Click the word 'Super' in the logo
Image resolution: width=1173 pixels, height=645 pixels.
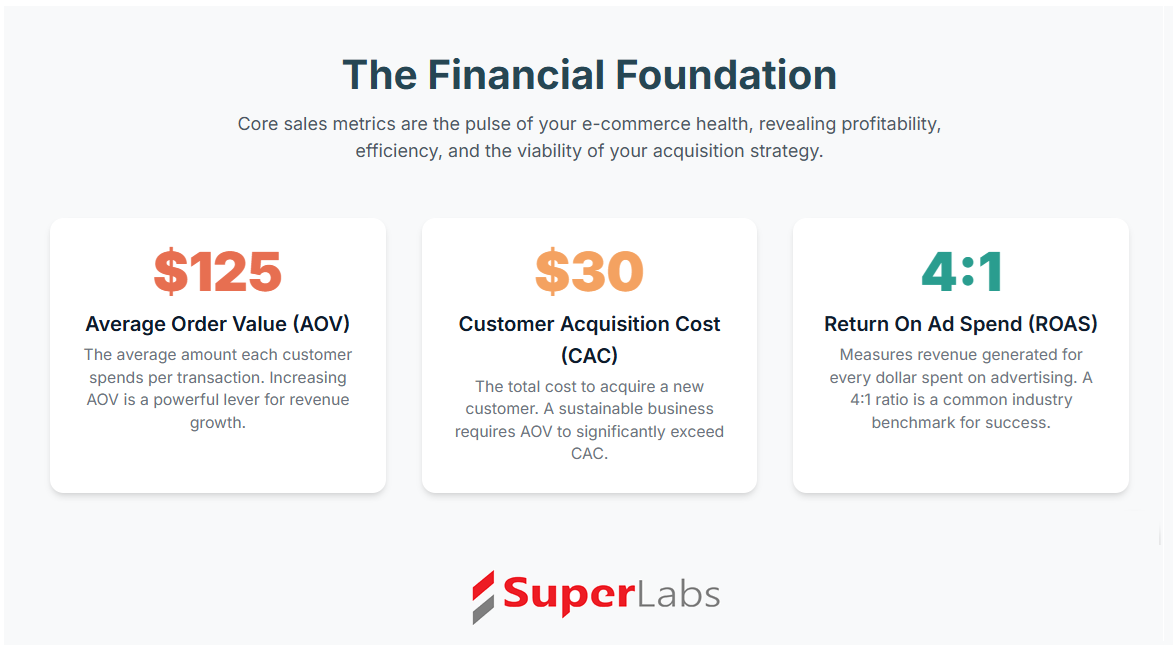point(569,596)
